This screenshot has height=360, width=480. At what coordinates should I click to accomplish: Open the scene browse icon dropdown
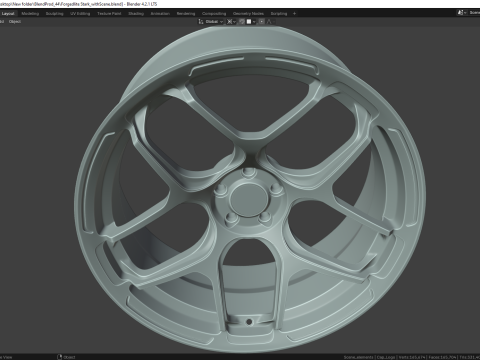(x=462, y=13)
